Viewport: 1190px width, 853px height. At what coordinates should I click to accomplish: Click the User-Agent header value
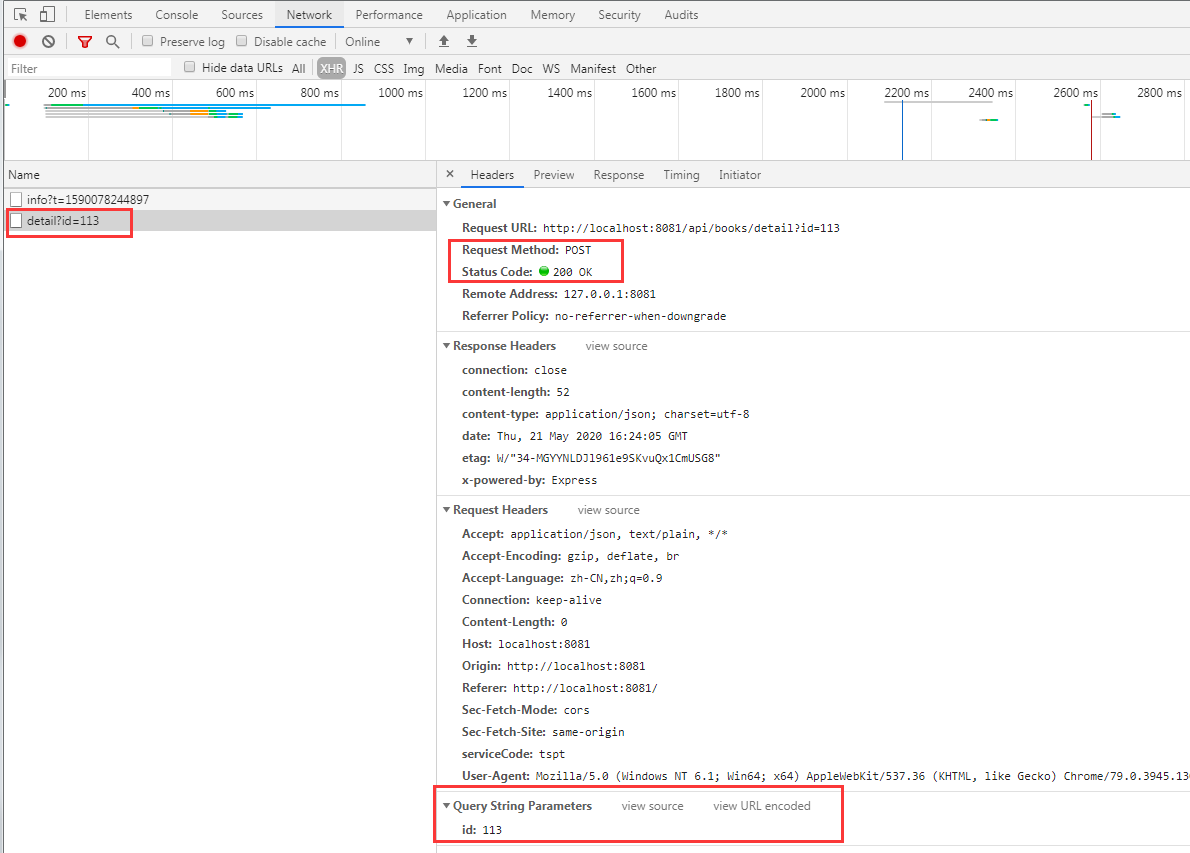pos(862,776)
